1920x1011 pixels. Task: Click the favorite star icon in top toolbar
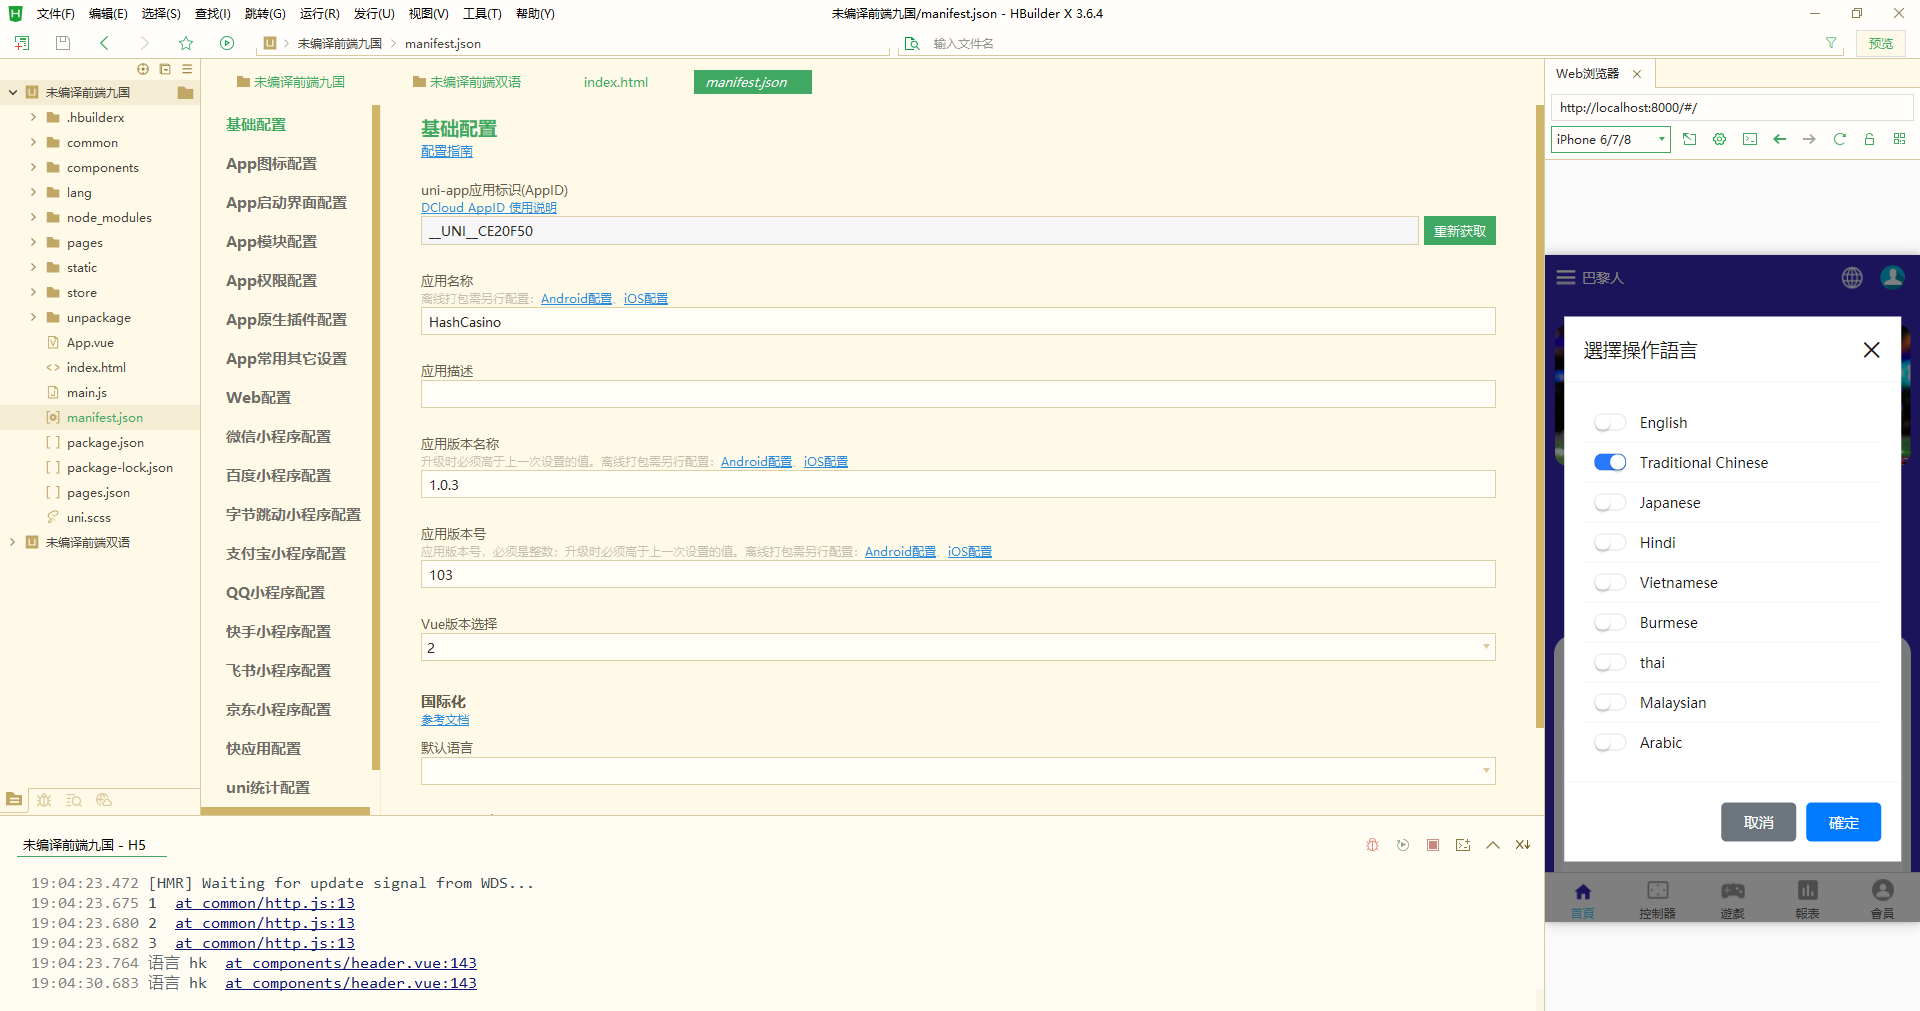pos(186,43)
